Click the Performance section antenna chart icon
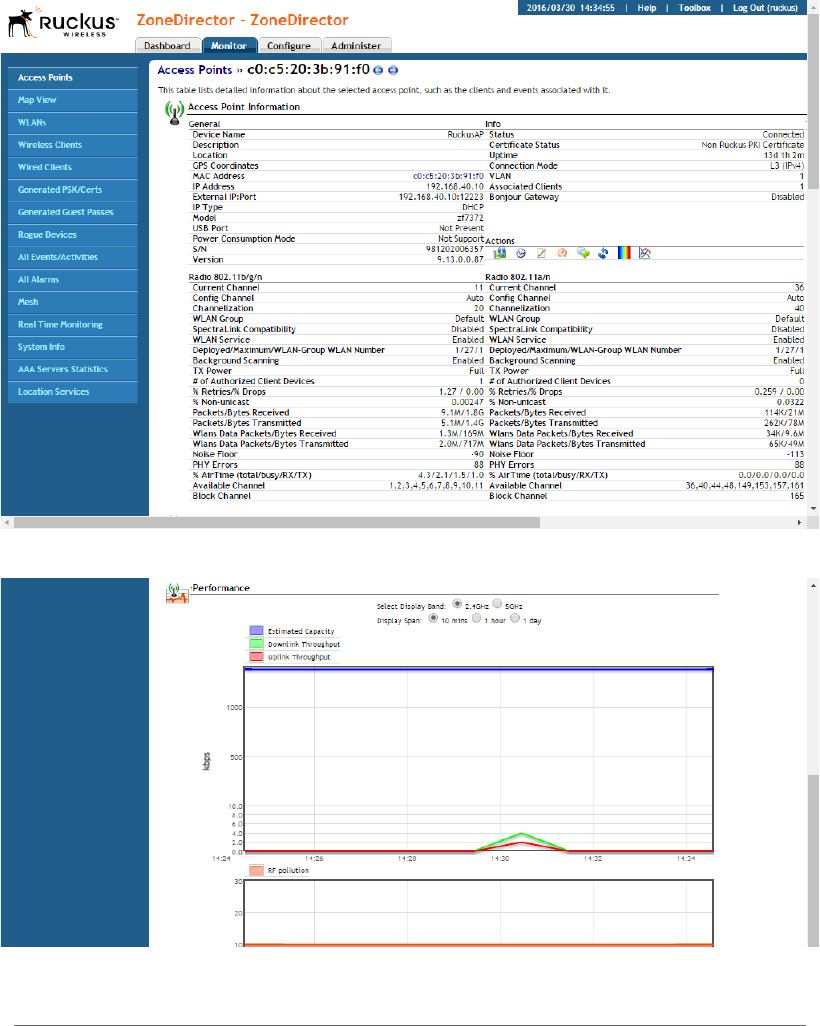 click(177, 593)
